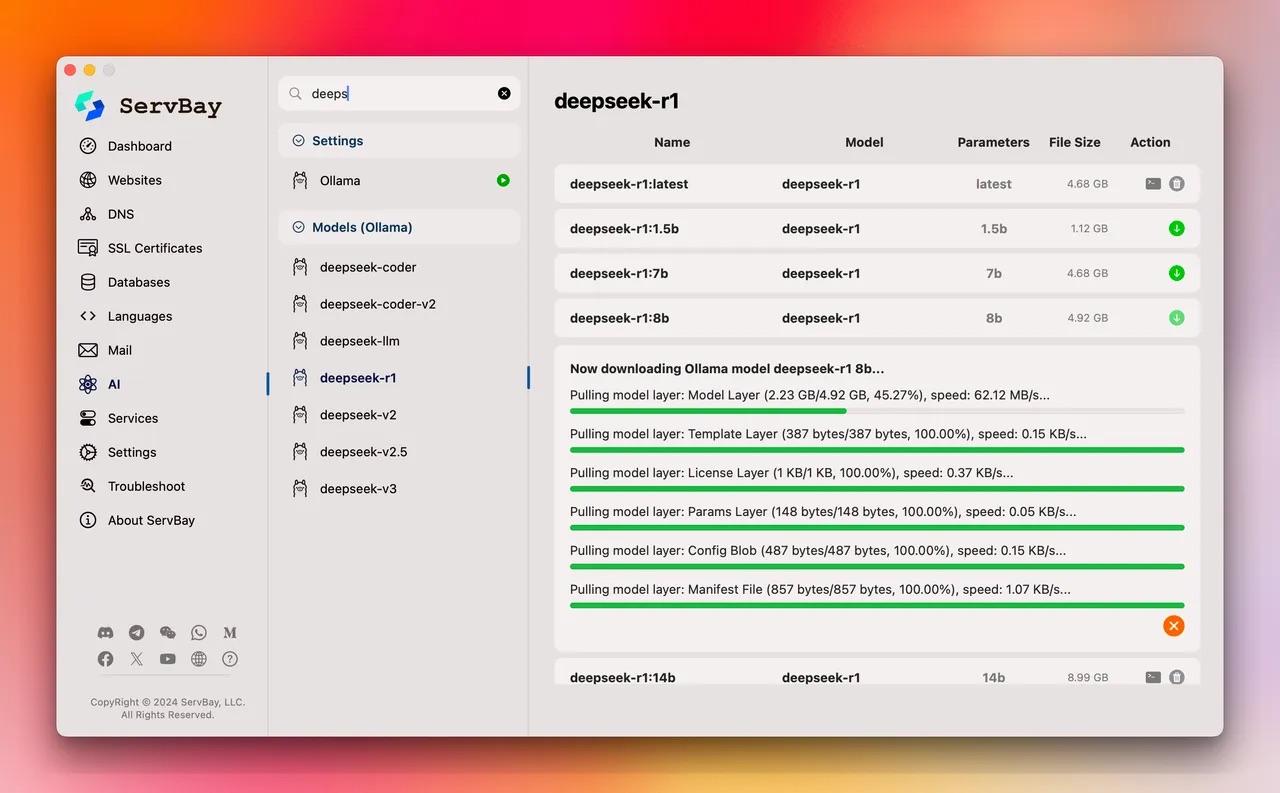This screenshot has width=1280, height=793.
Task: Click the Name column header
Action: point(672,142)
